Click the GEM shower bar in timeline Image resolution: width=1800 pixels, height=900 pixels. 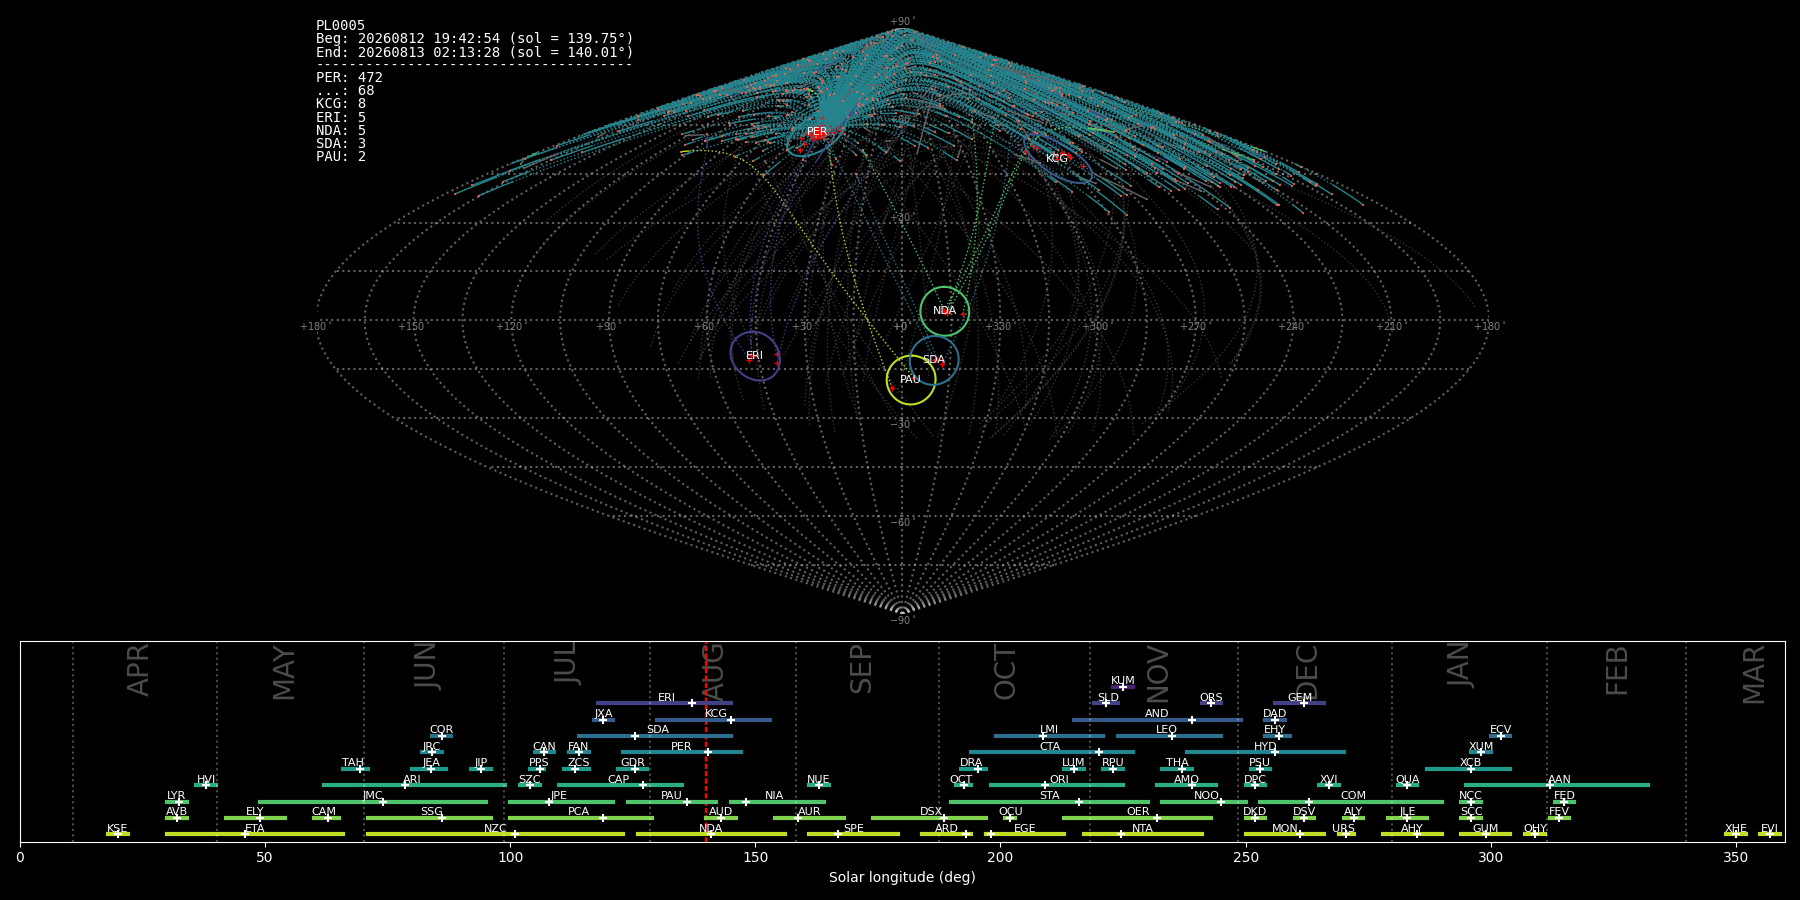tap(1299, 703)
